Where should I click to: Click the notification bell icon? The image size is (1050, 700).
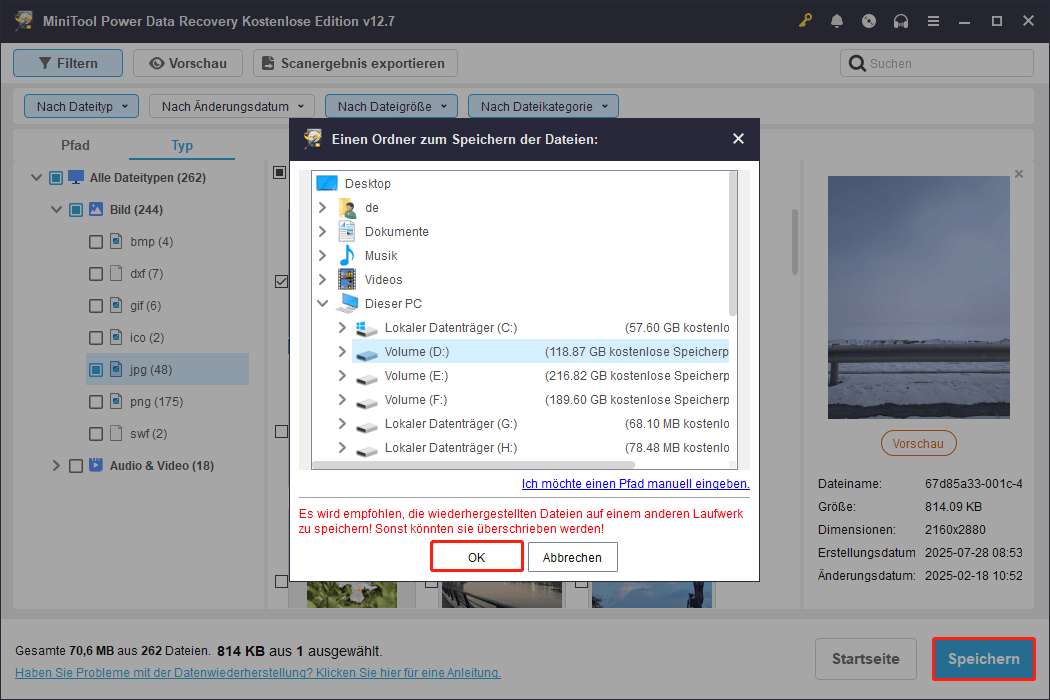tap(837, 20)
